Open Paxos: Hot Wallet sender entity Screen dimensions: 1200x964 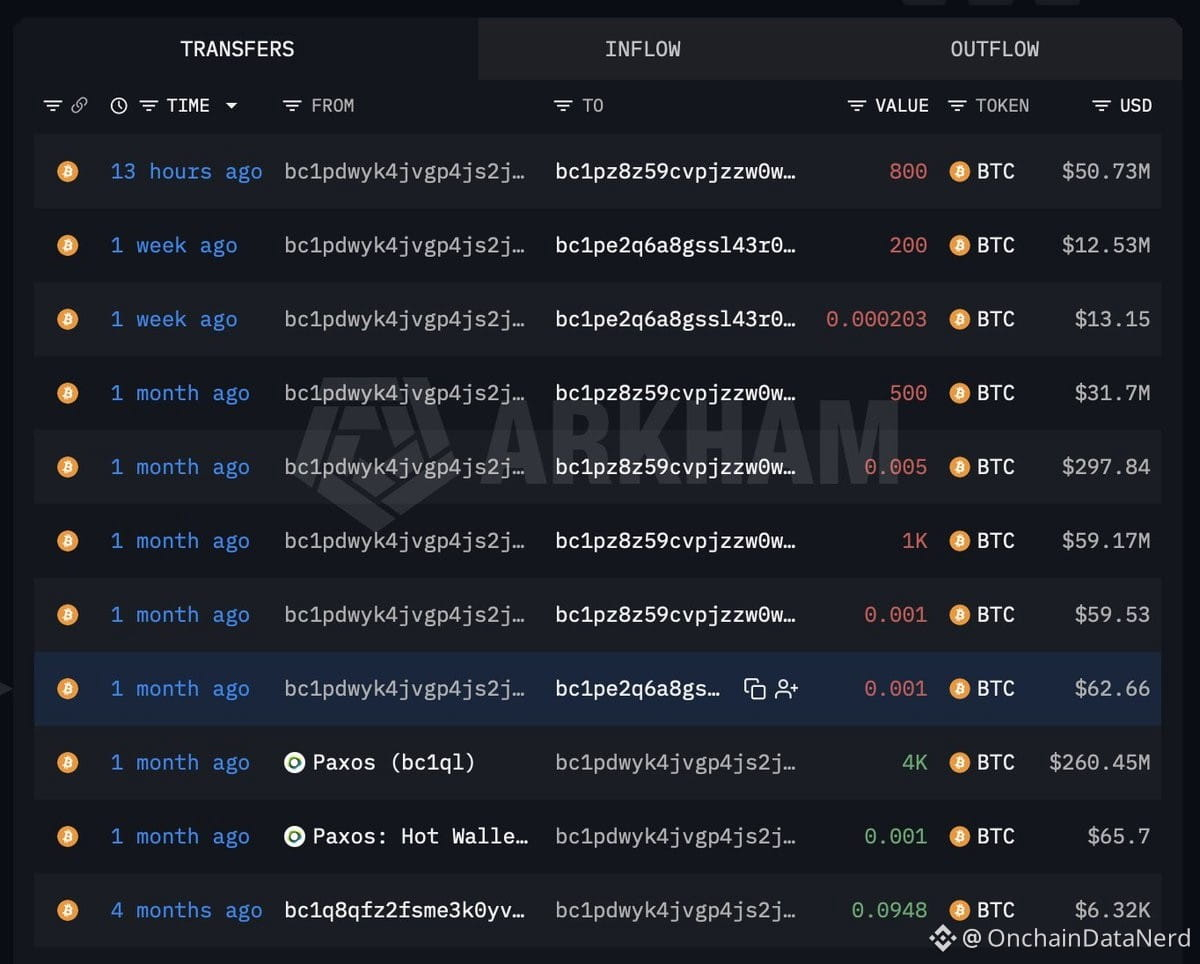click(420, 837)
